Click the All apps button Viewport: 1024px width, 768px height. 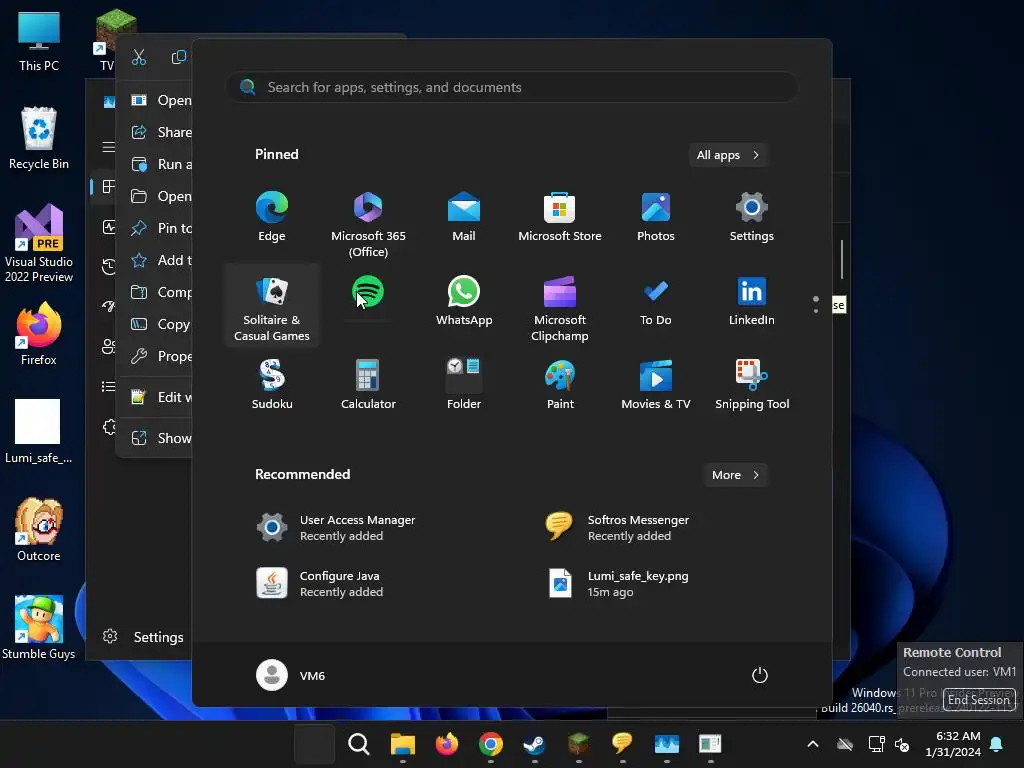point(728,155)
